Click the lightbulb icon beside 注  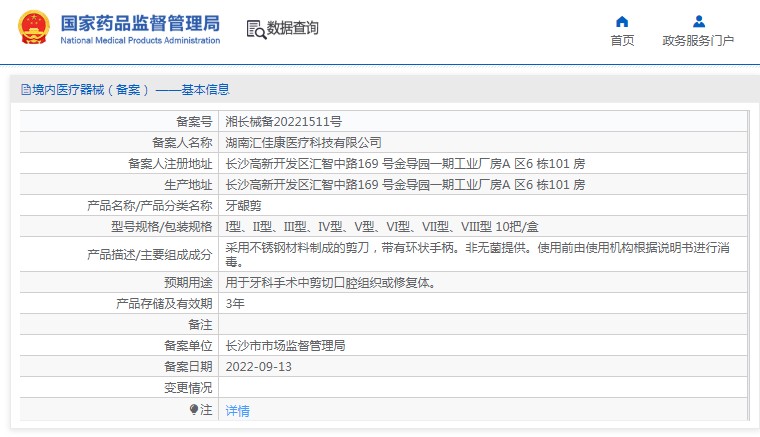click(x=194, y=410)
